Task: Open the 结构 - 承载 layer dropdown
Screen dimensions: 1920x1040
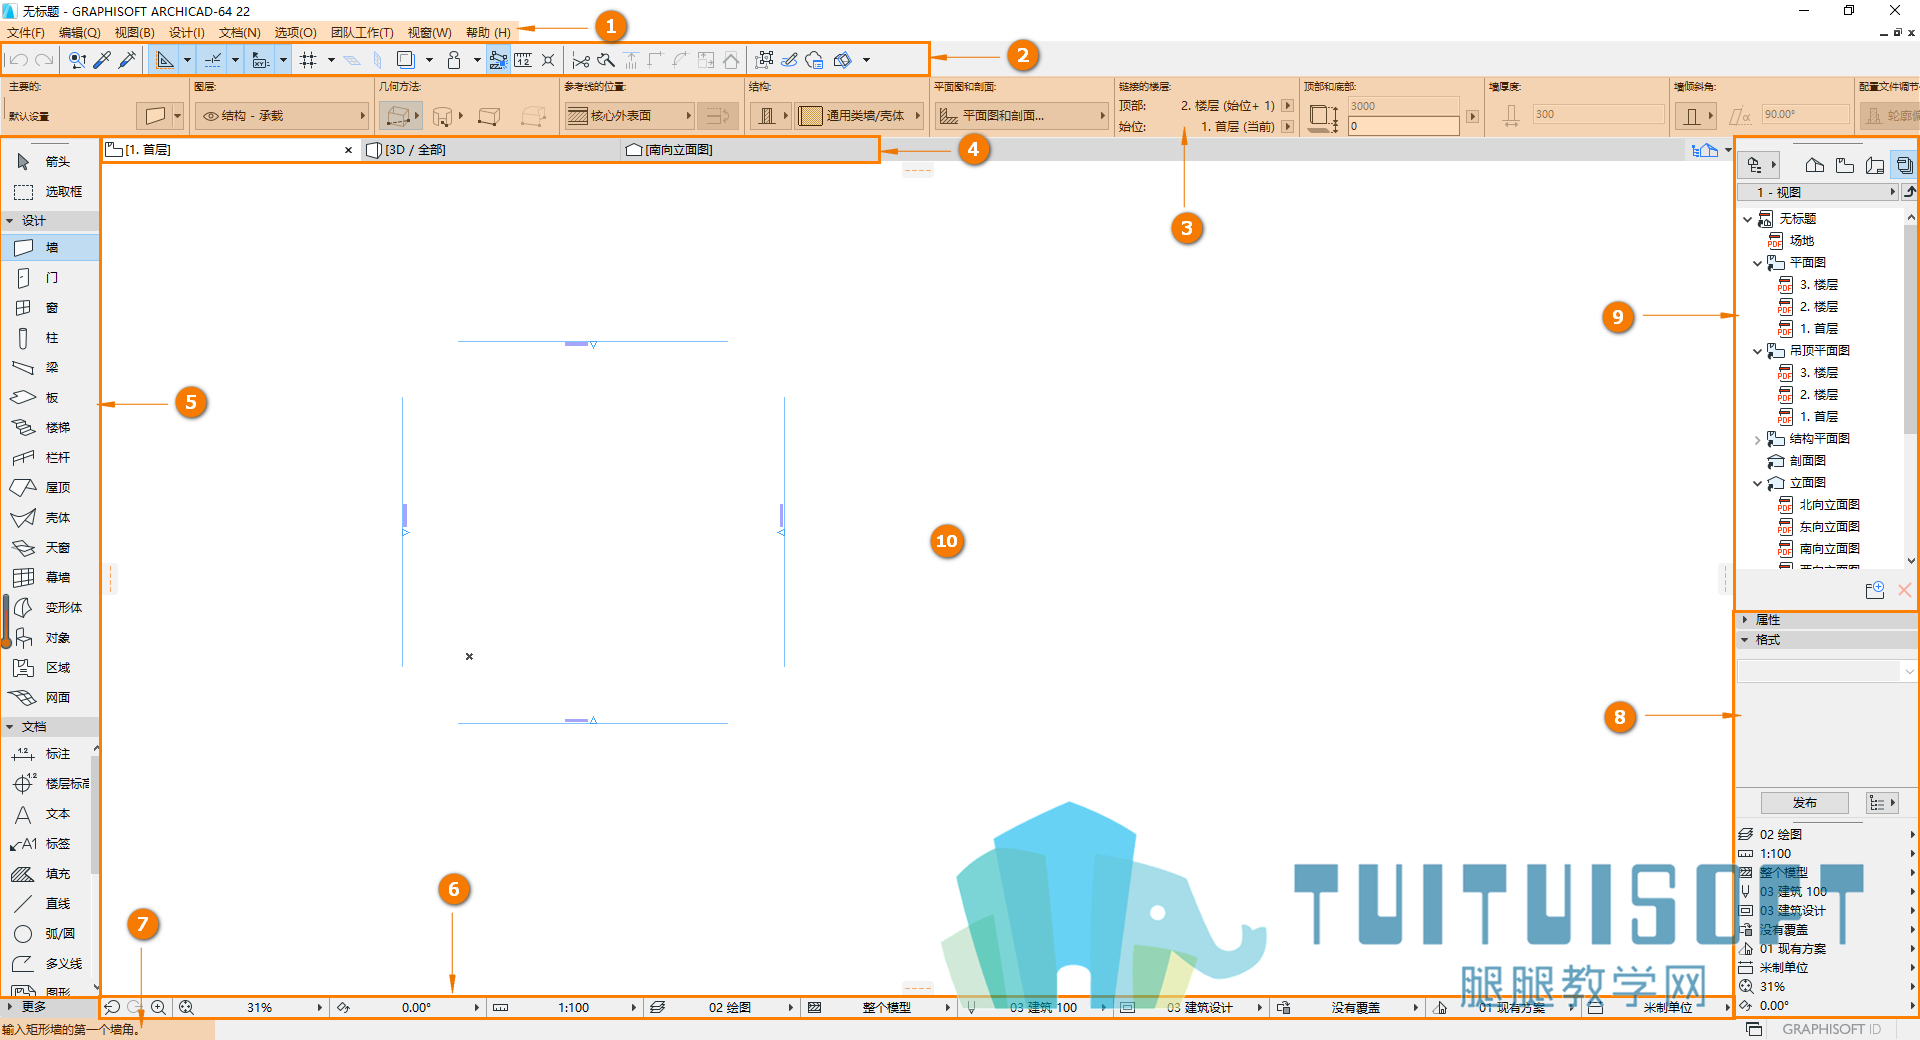Action: click(x=282, y=116)
